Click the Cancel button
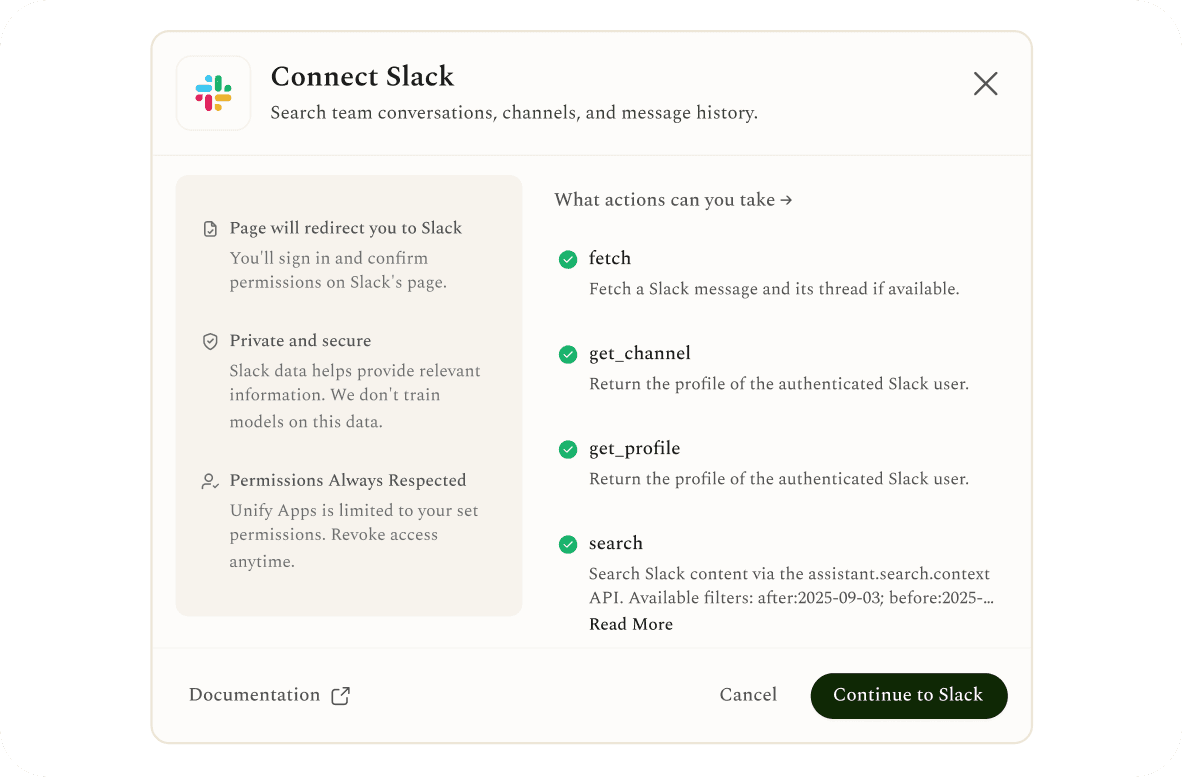The height and width of the screenshot is (777, 1182). point(748,695)
